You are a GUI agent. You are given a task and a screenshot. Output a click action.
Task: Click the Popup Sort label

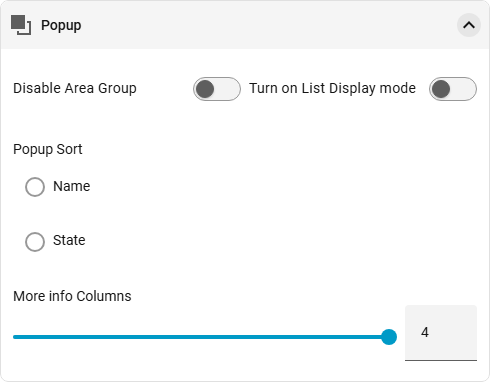pos(48,149)
